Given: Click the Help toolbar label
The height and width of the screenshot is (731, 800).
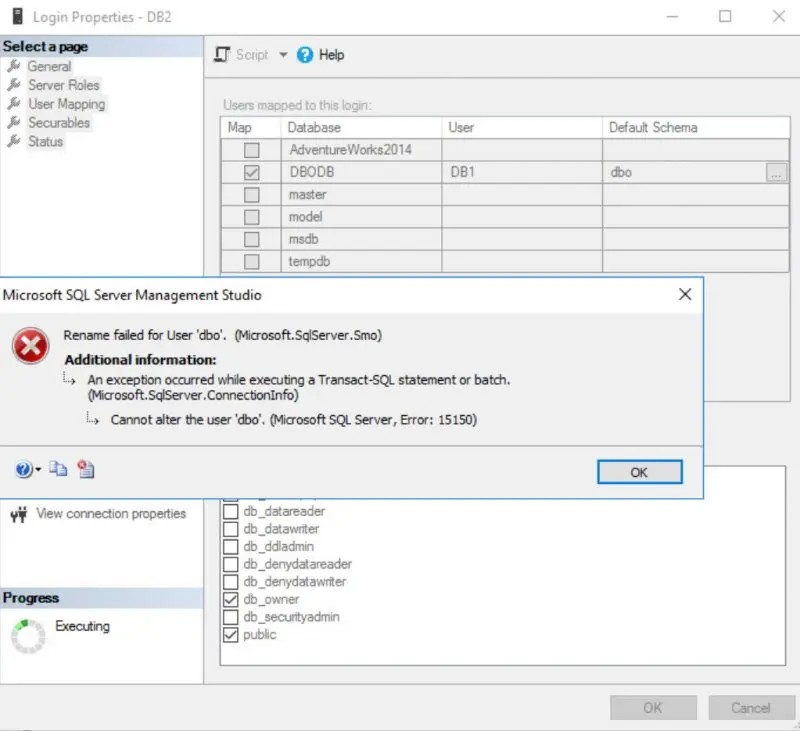Looking at the screenshot, I should coord(332,55).
